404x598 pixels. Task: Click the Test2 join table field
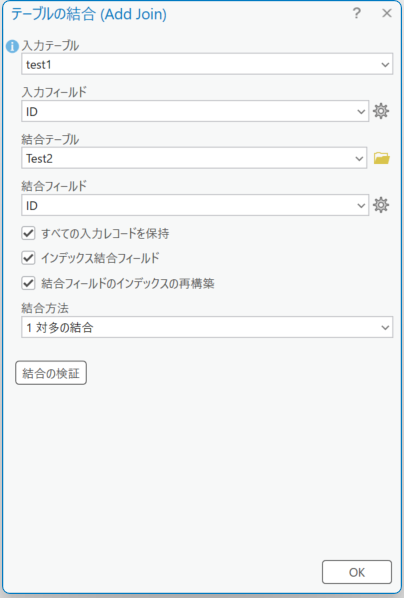pyautogui.click(x=194, y=158)
